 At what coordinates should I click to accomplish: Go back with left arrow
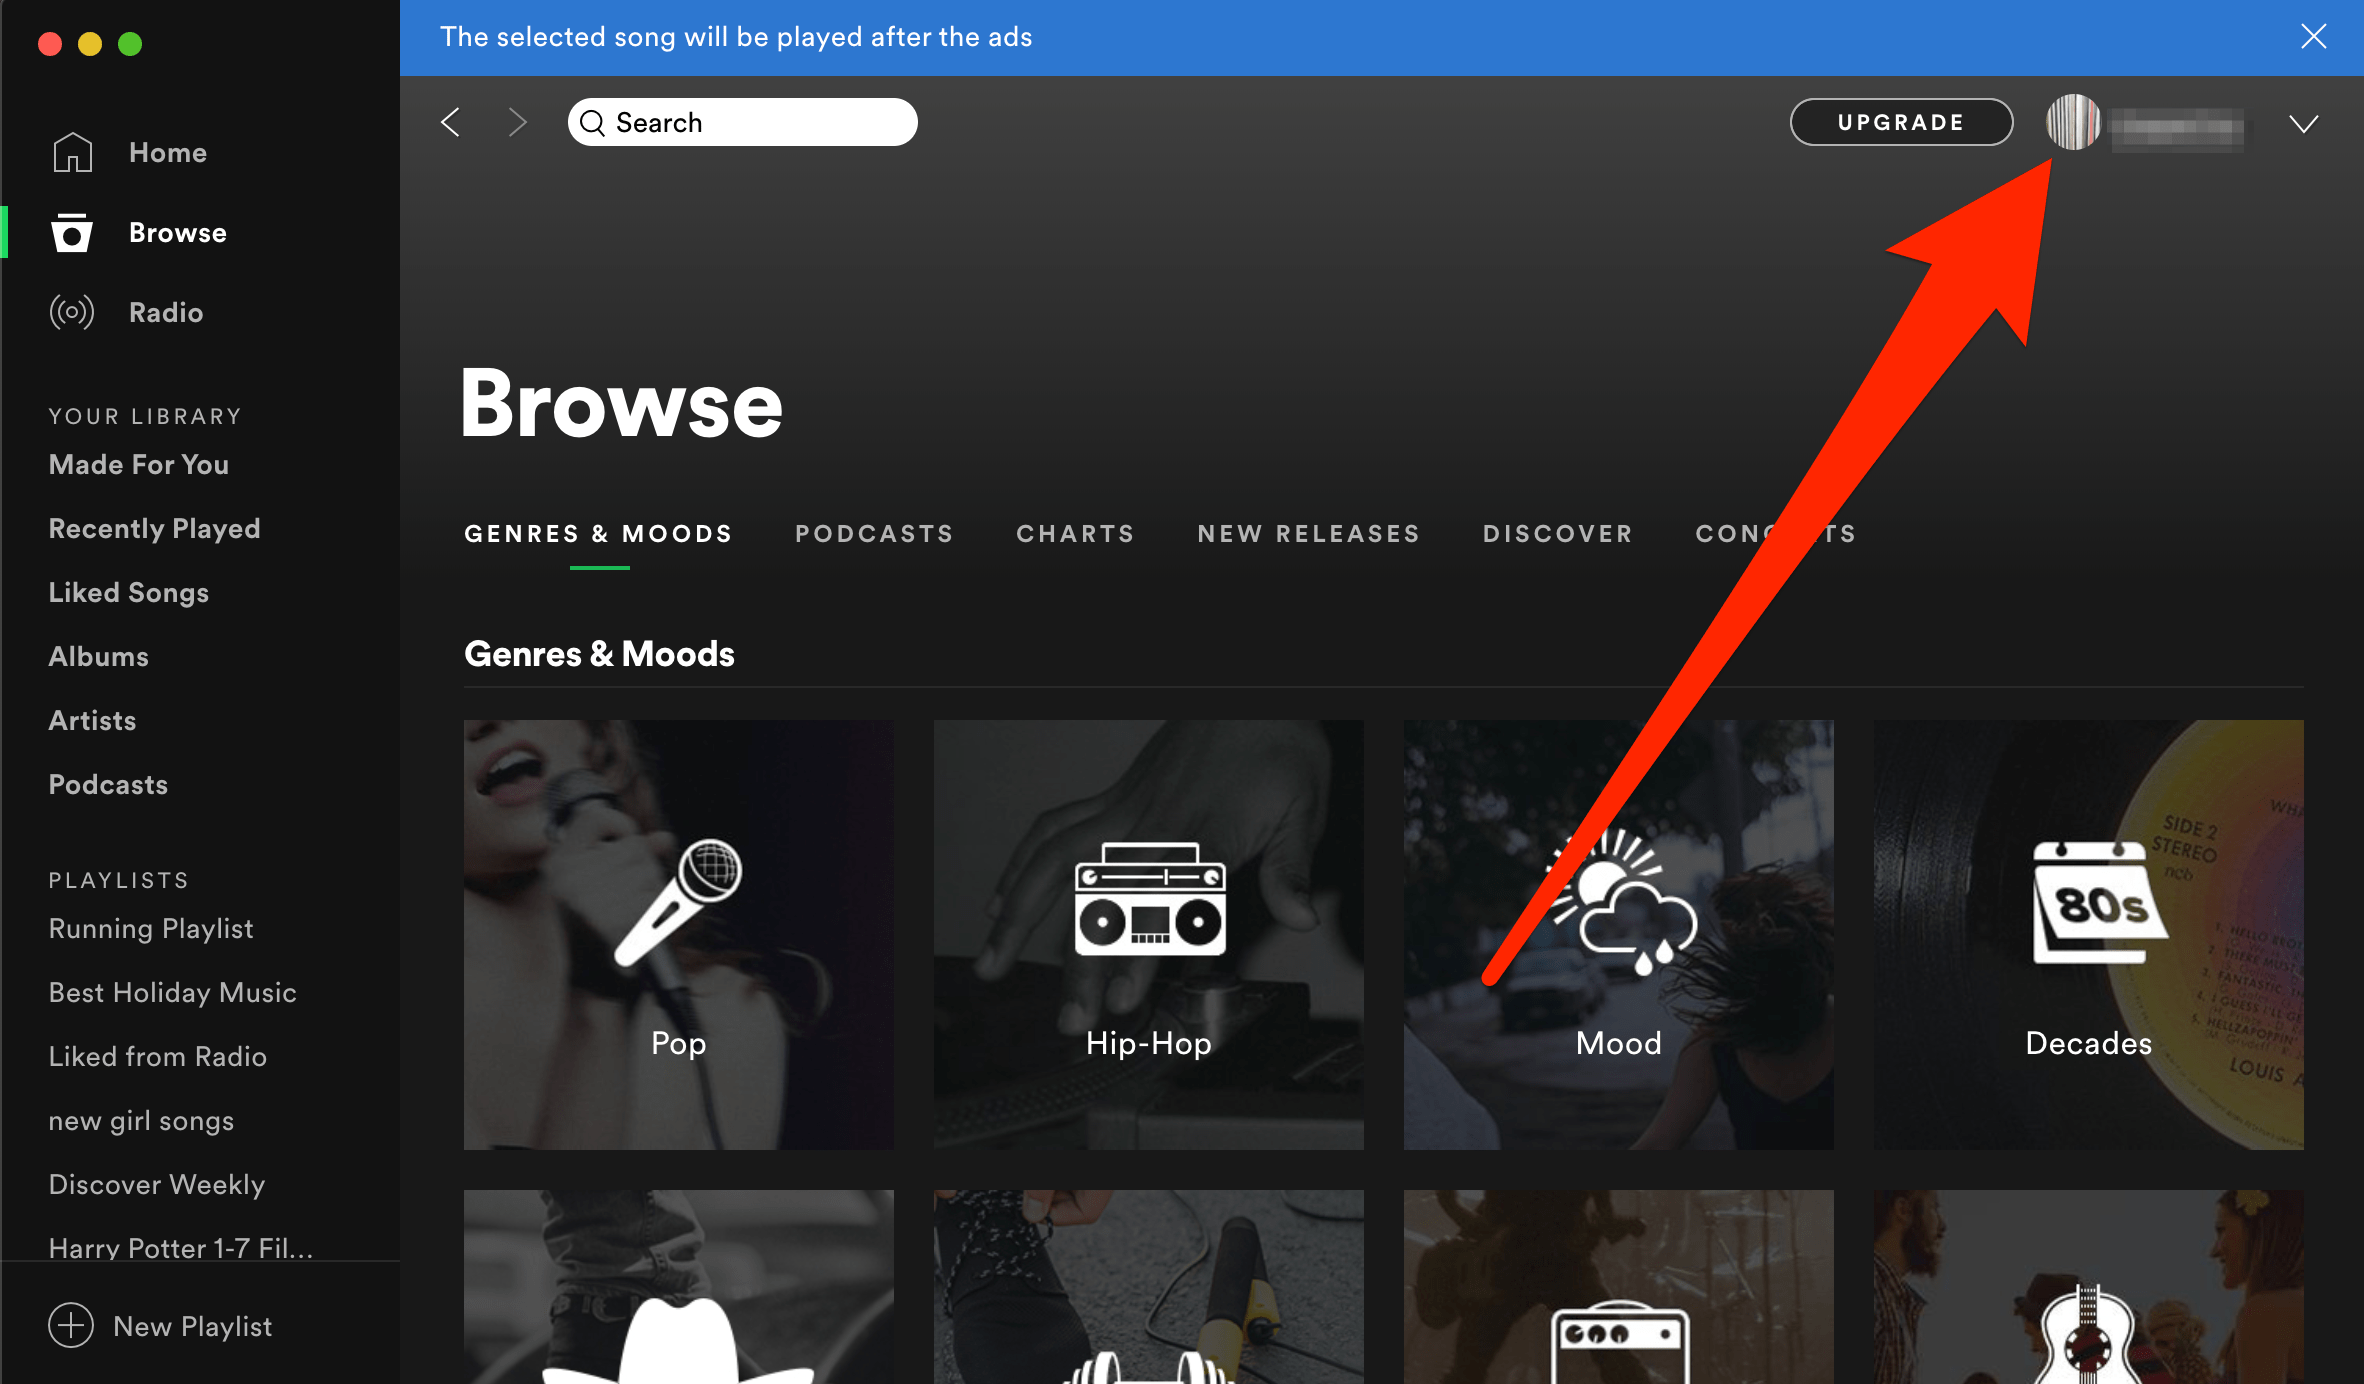pos(451,122)
